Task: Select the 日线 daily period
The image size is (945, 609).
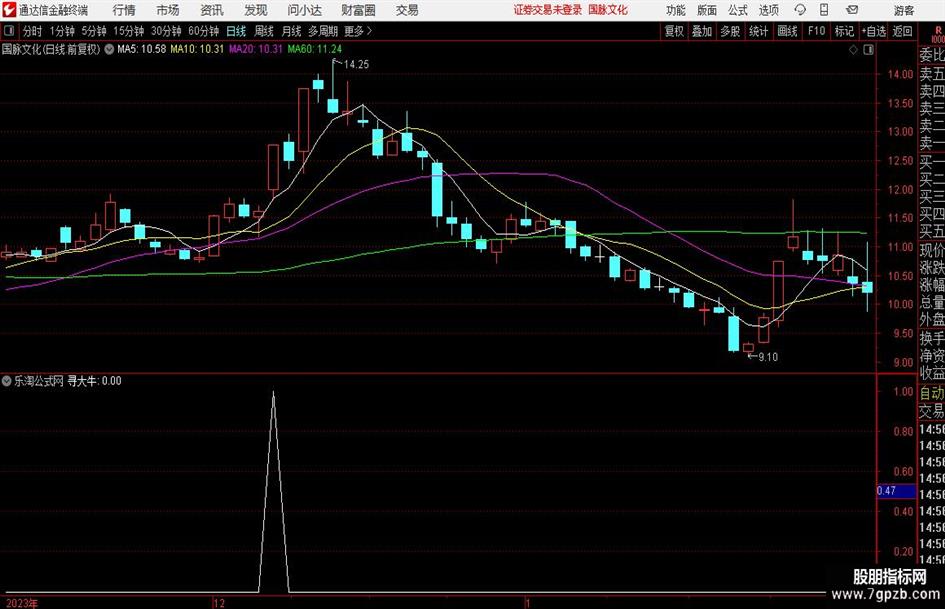Action: [236, 31]
